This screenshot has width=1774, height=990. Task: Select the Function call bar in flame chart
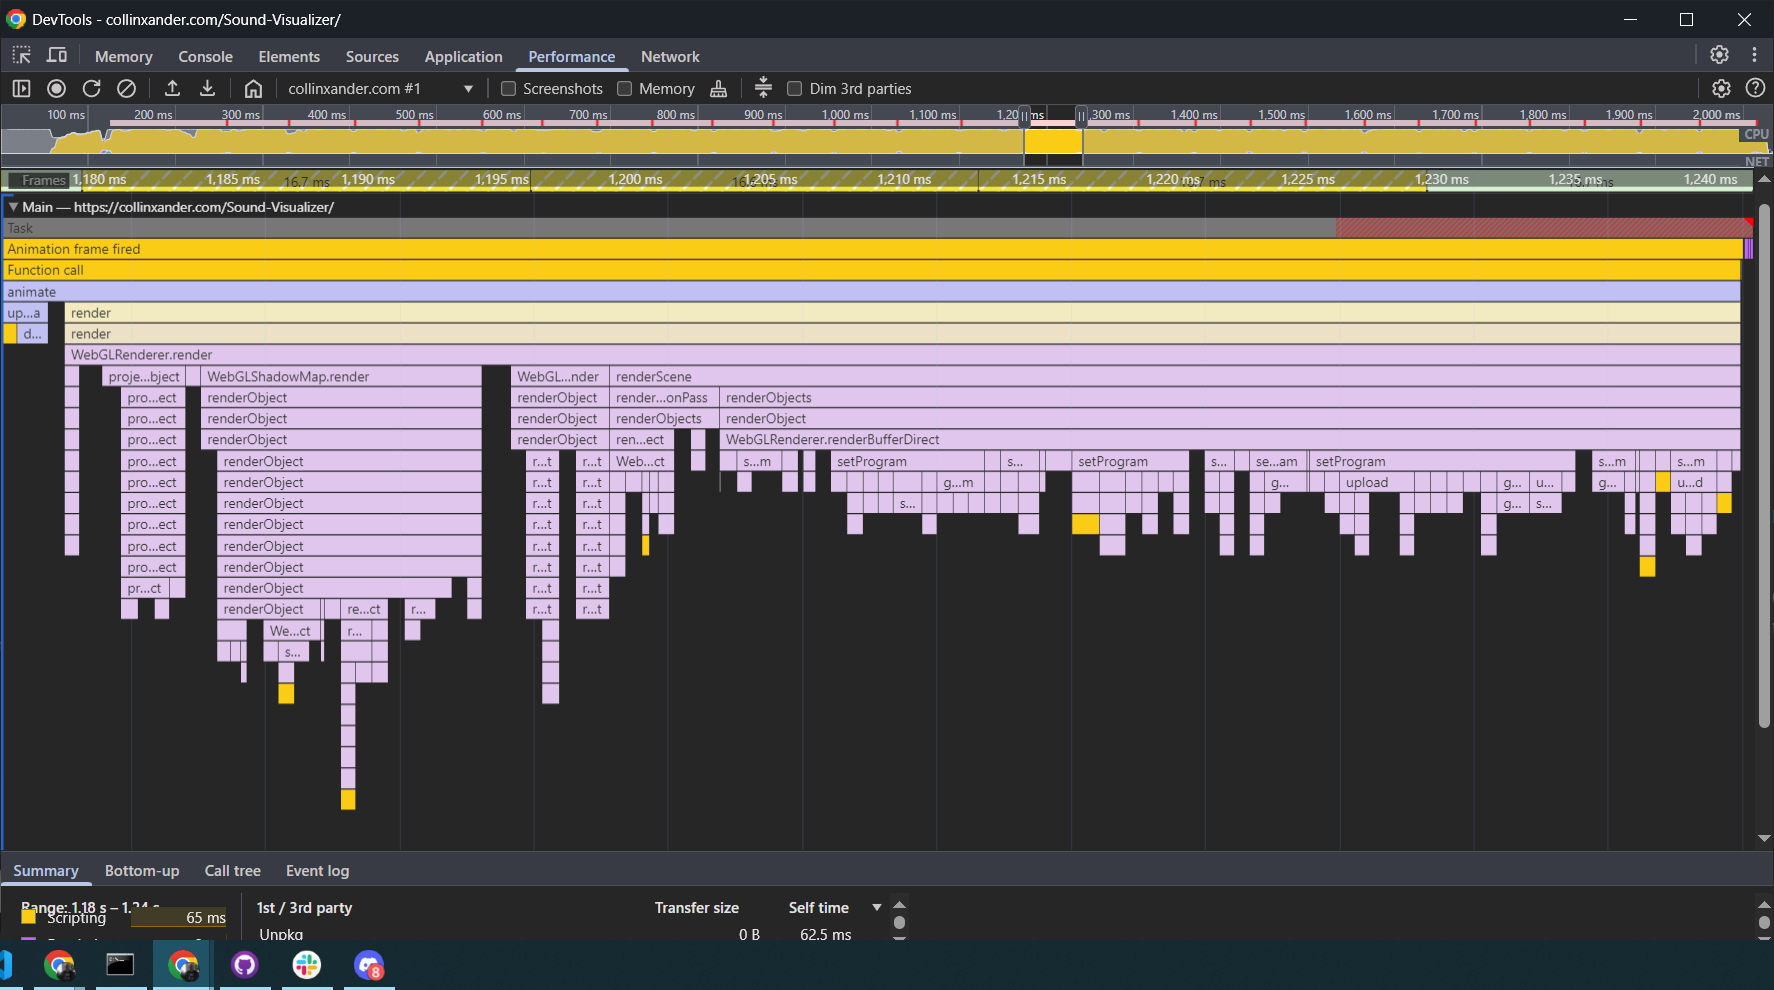pos(872,270)
